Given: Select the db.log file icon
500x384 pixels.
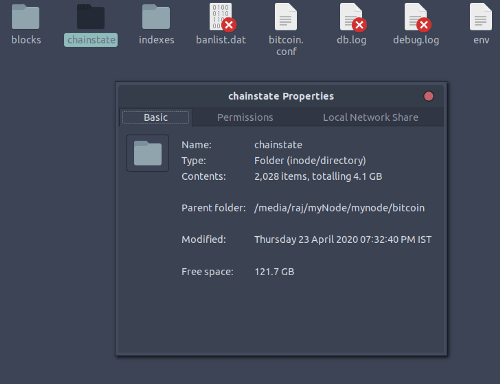Looking at the screenshot, I should pos(353,17).
